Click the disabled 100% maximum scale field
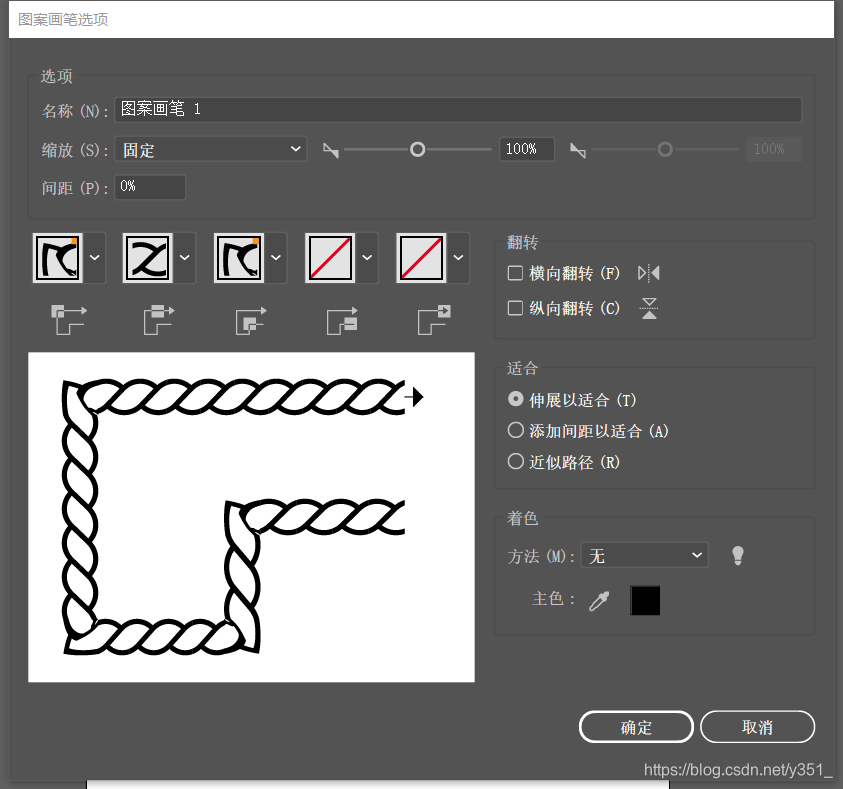 pos(774,149)
